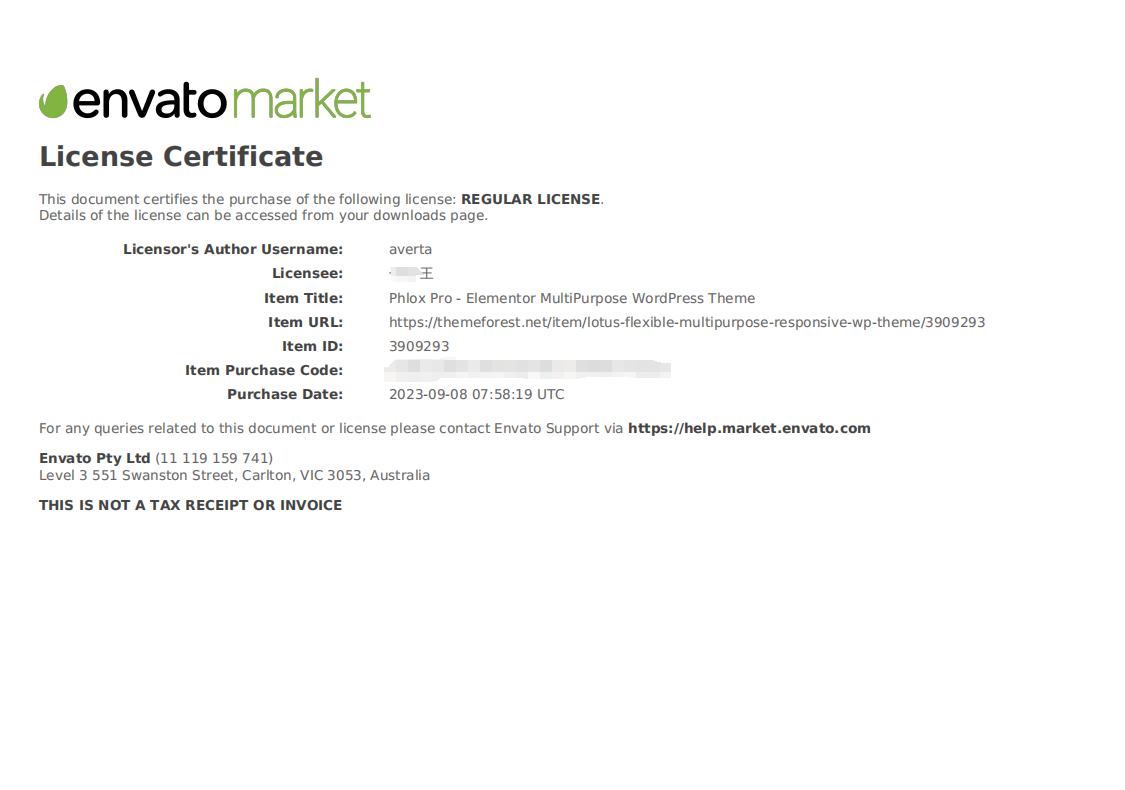
Task: Select the 2023-09-08 purchase date timestamp
Action: tap(476, 394)
